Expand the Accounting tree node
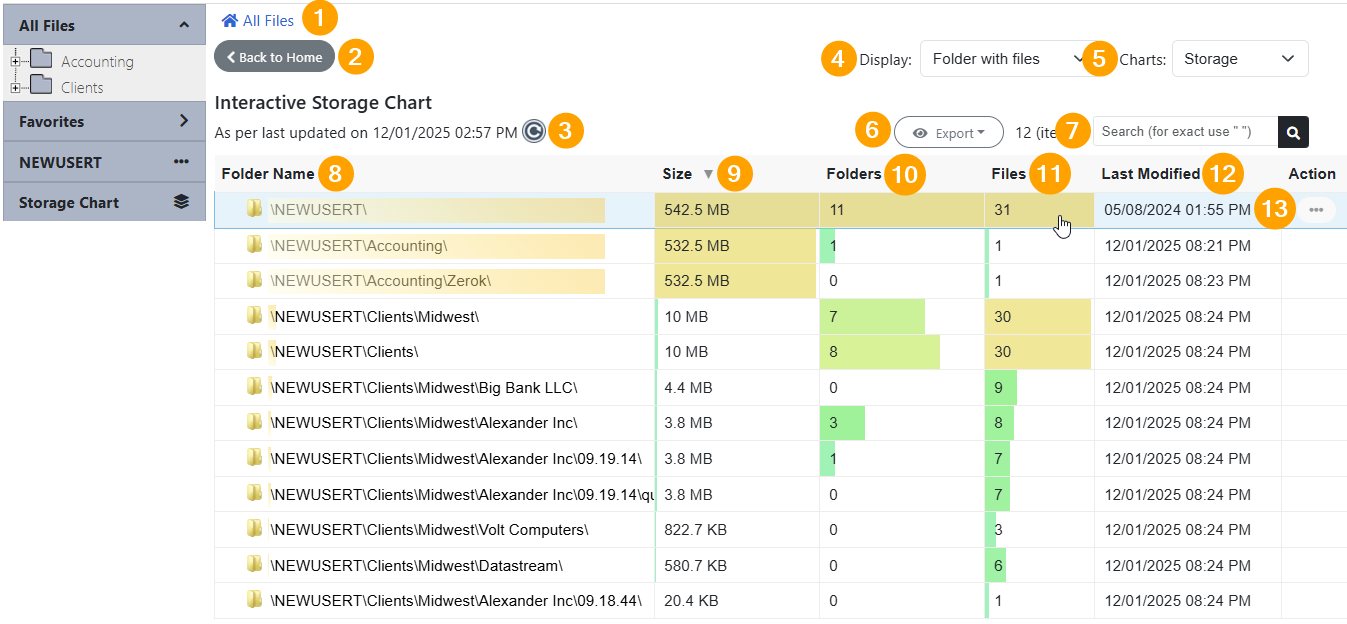The width and height of the screenshot is (1347, 624). pos(15,62)
